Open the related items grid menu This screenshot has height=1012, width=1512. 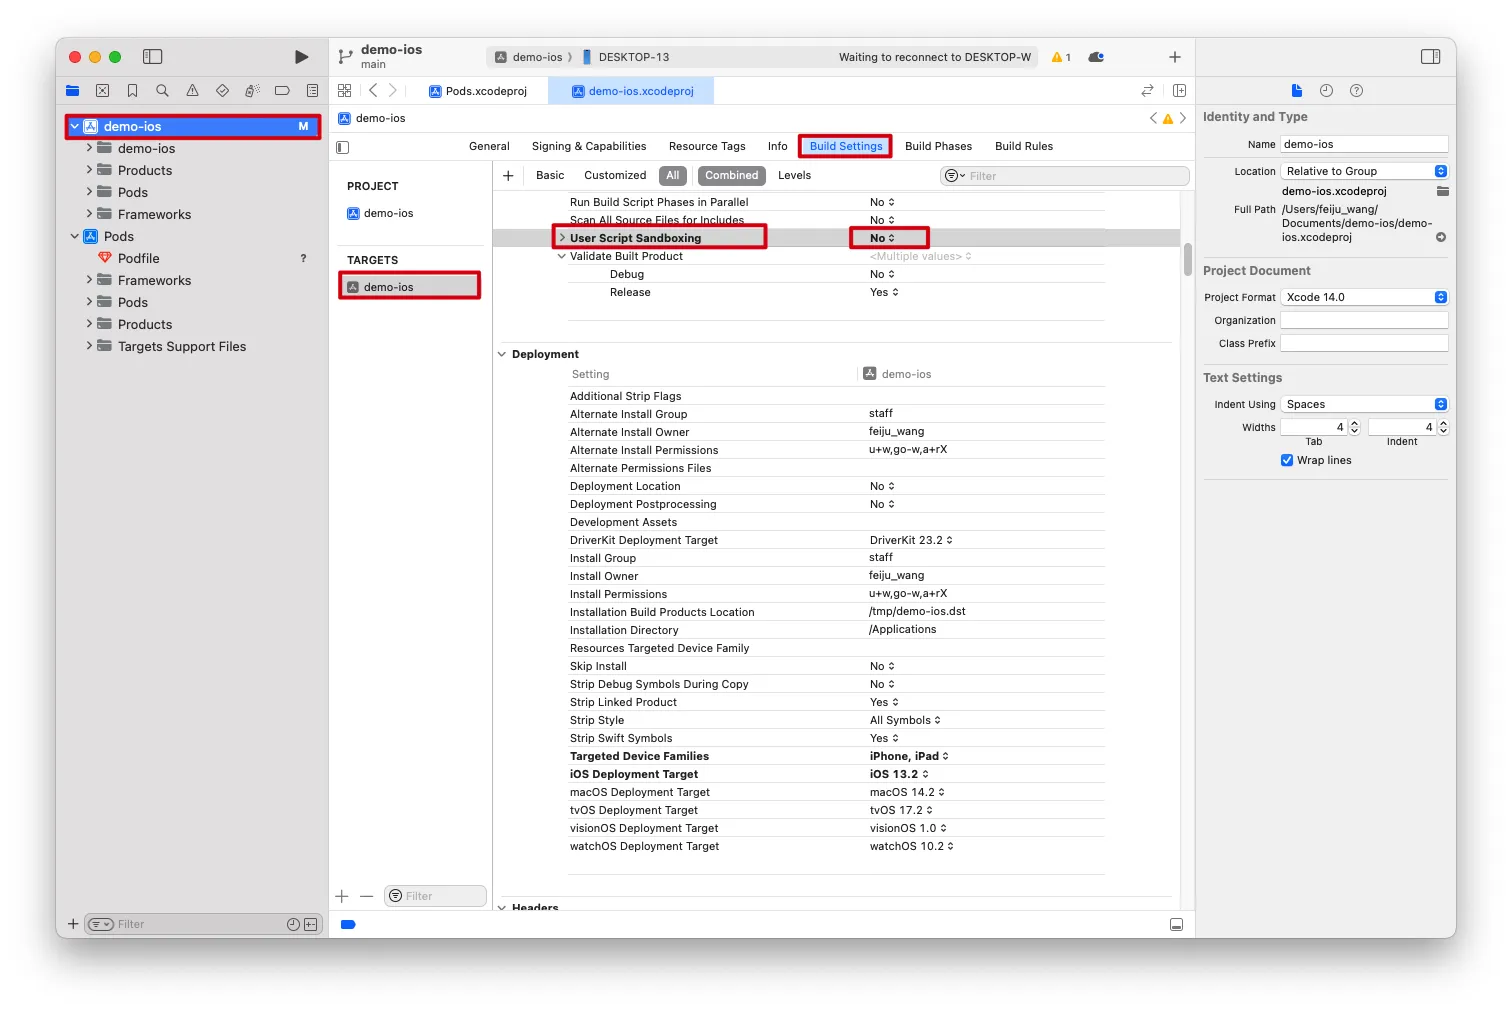pos(345,91)
